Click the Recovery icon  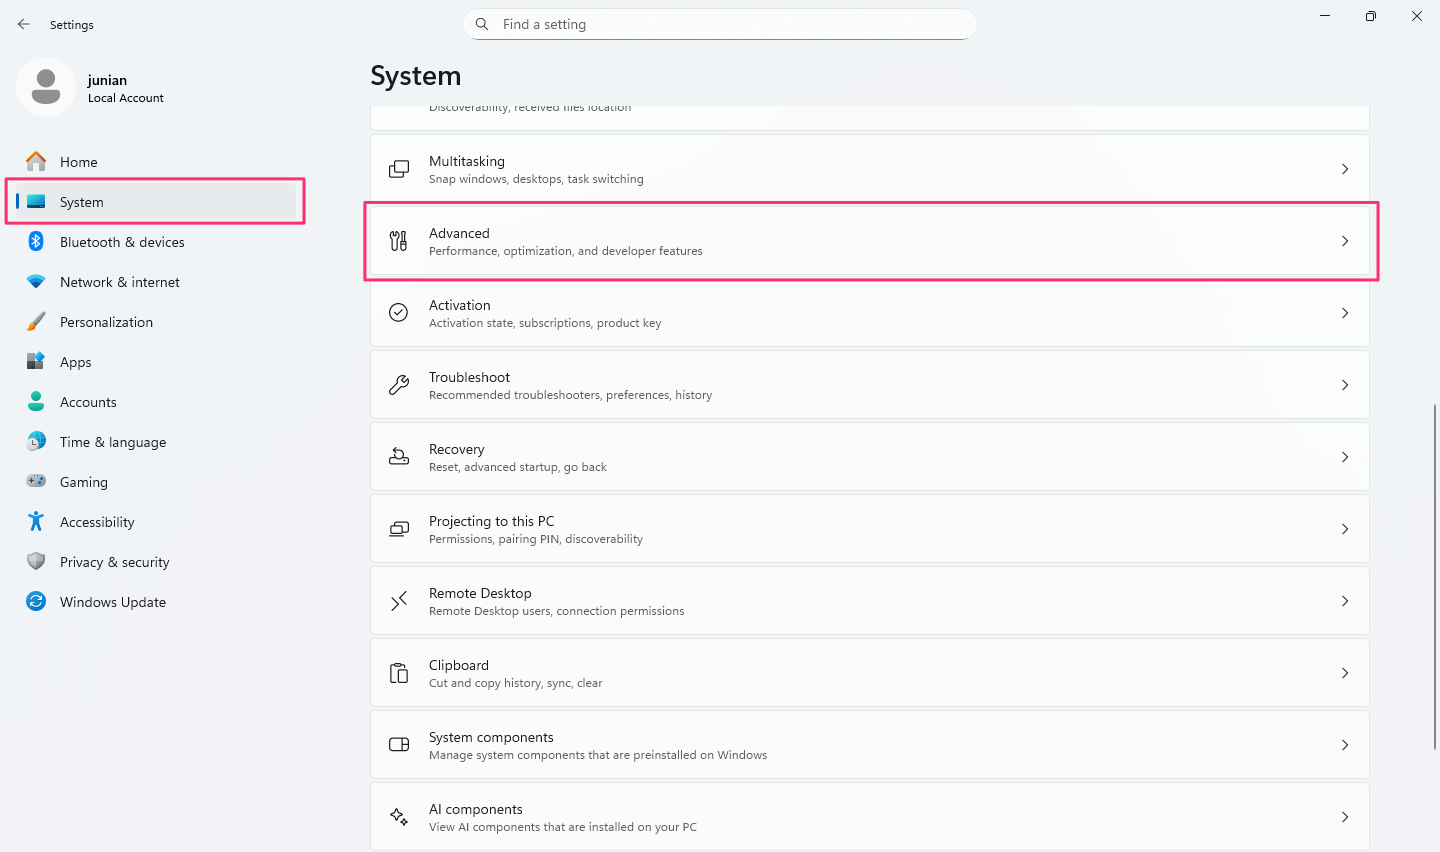(x=399, y=457)
